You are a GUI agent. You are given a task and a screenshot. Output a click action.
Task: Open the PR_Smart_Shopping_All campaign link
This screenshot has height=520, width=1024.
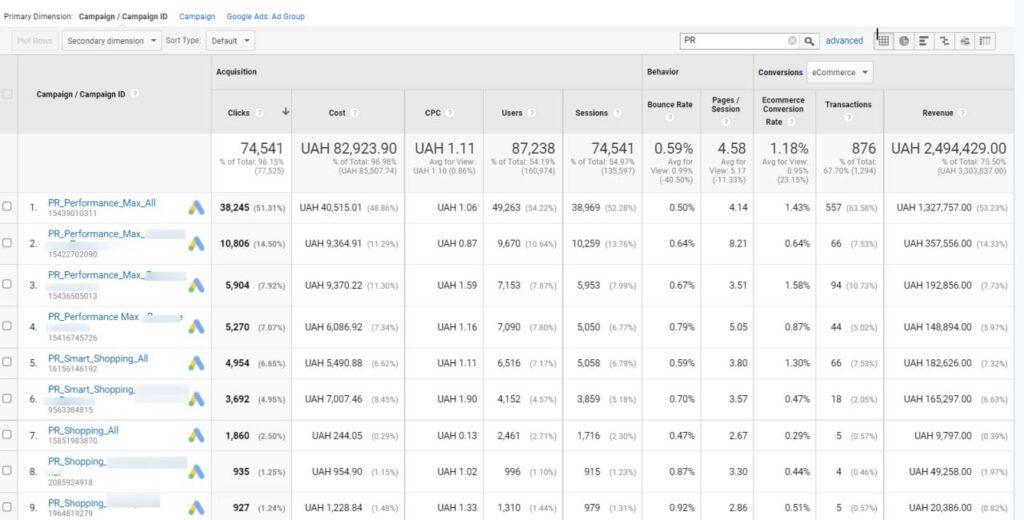tap(98, 357)
